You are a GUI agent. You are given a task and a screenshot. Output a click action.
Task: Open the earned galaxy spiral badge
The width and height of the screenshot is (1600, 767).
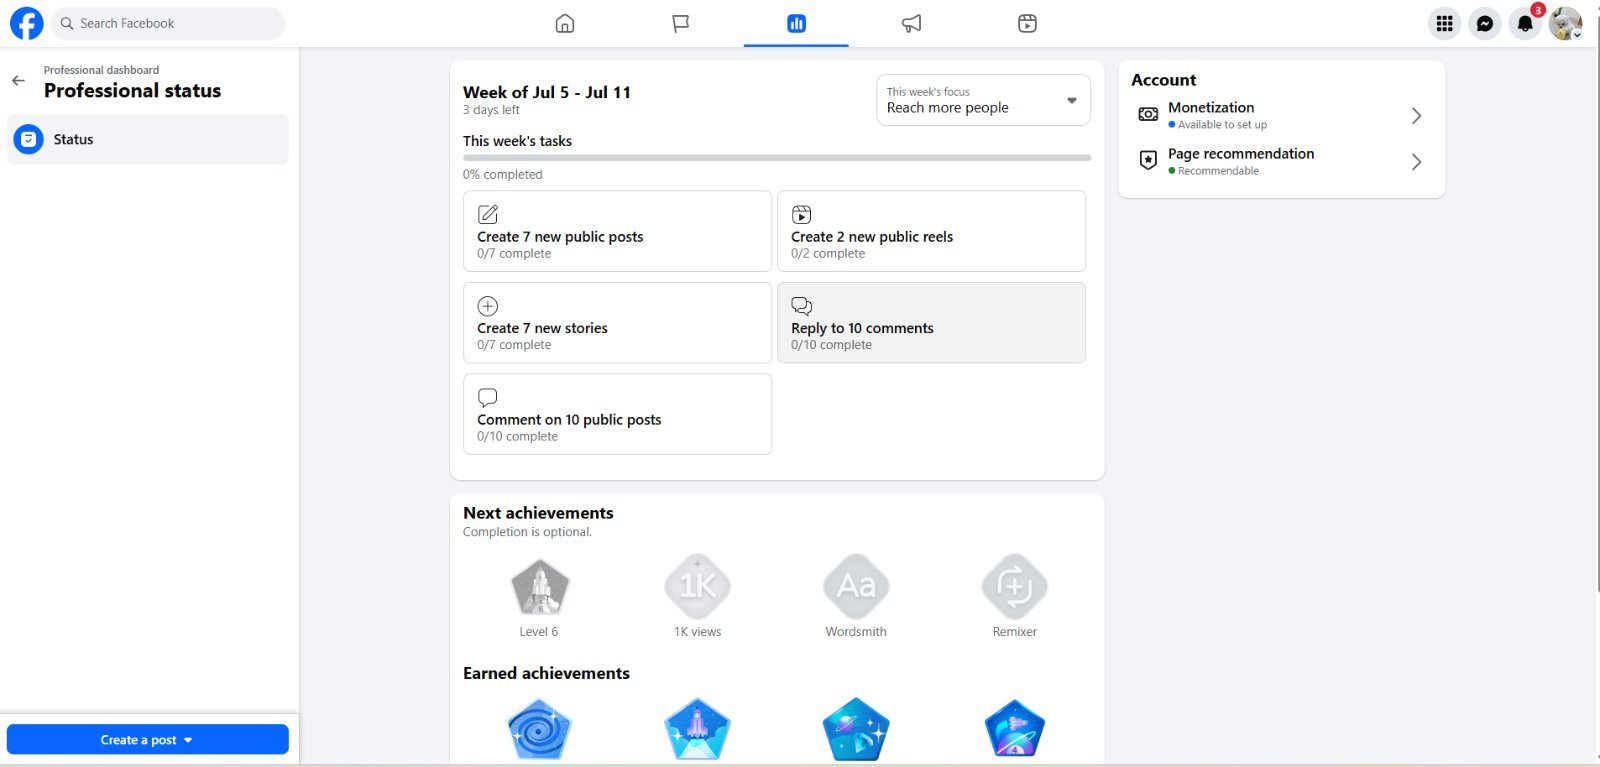(x=539, y=730)
